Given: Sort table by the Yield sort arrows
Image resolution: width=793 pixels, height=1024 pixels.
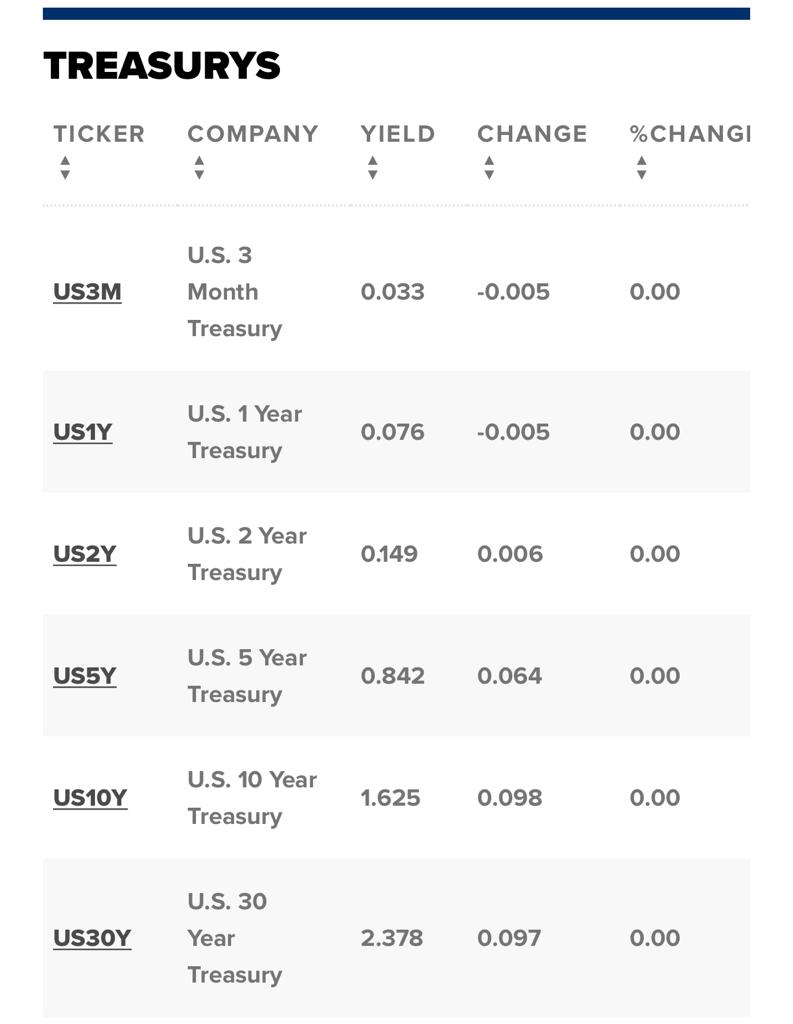Looking at the screenshot, I should (372, 168).
